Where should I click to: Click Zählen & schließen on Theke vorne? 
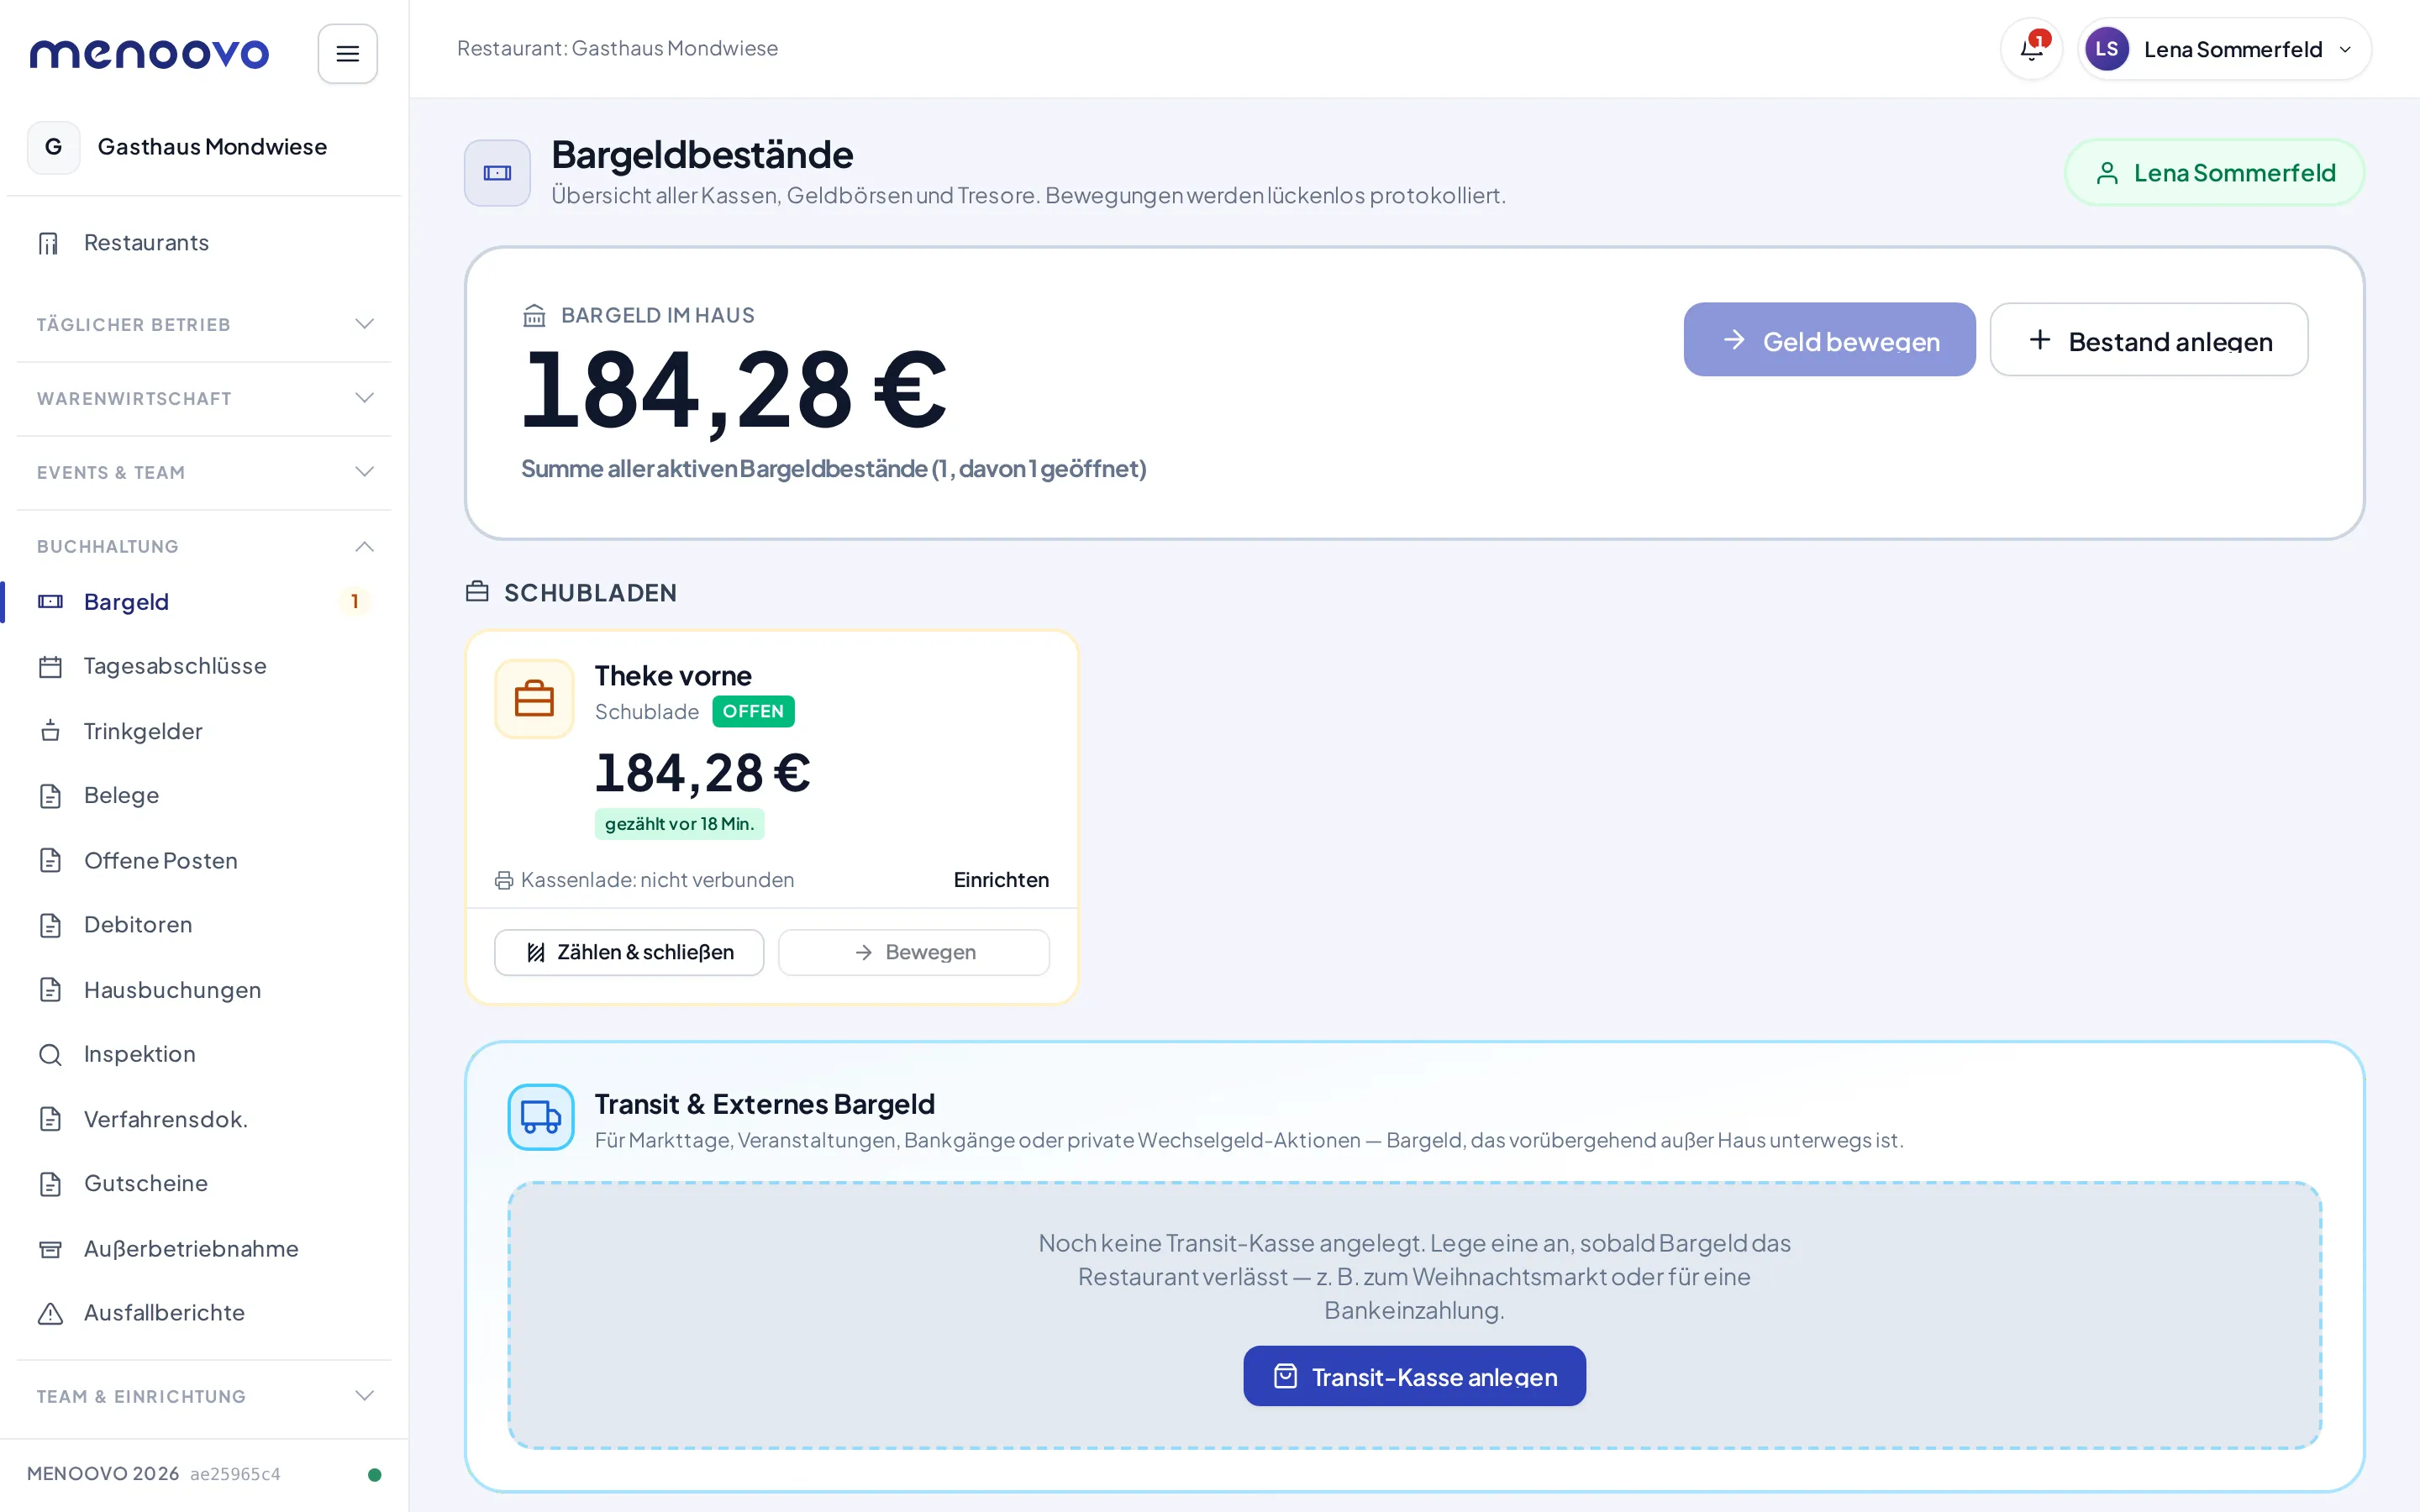point(629,952)
